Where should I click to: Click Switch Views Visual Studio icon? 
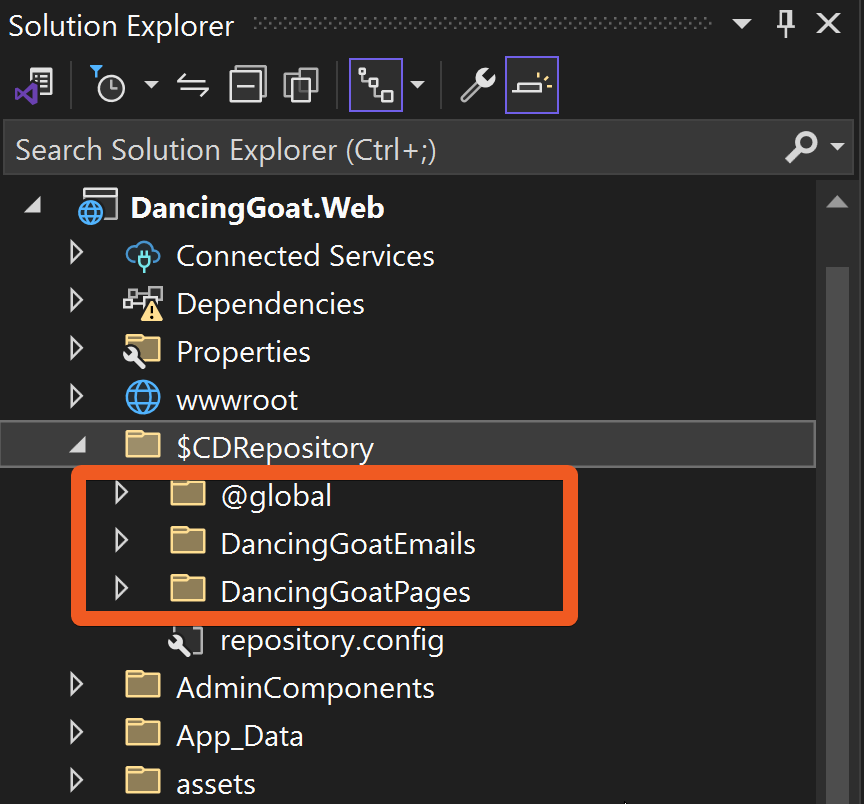[34, 86]
